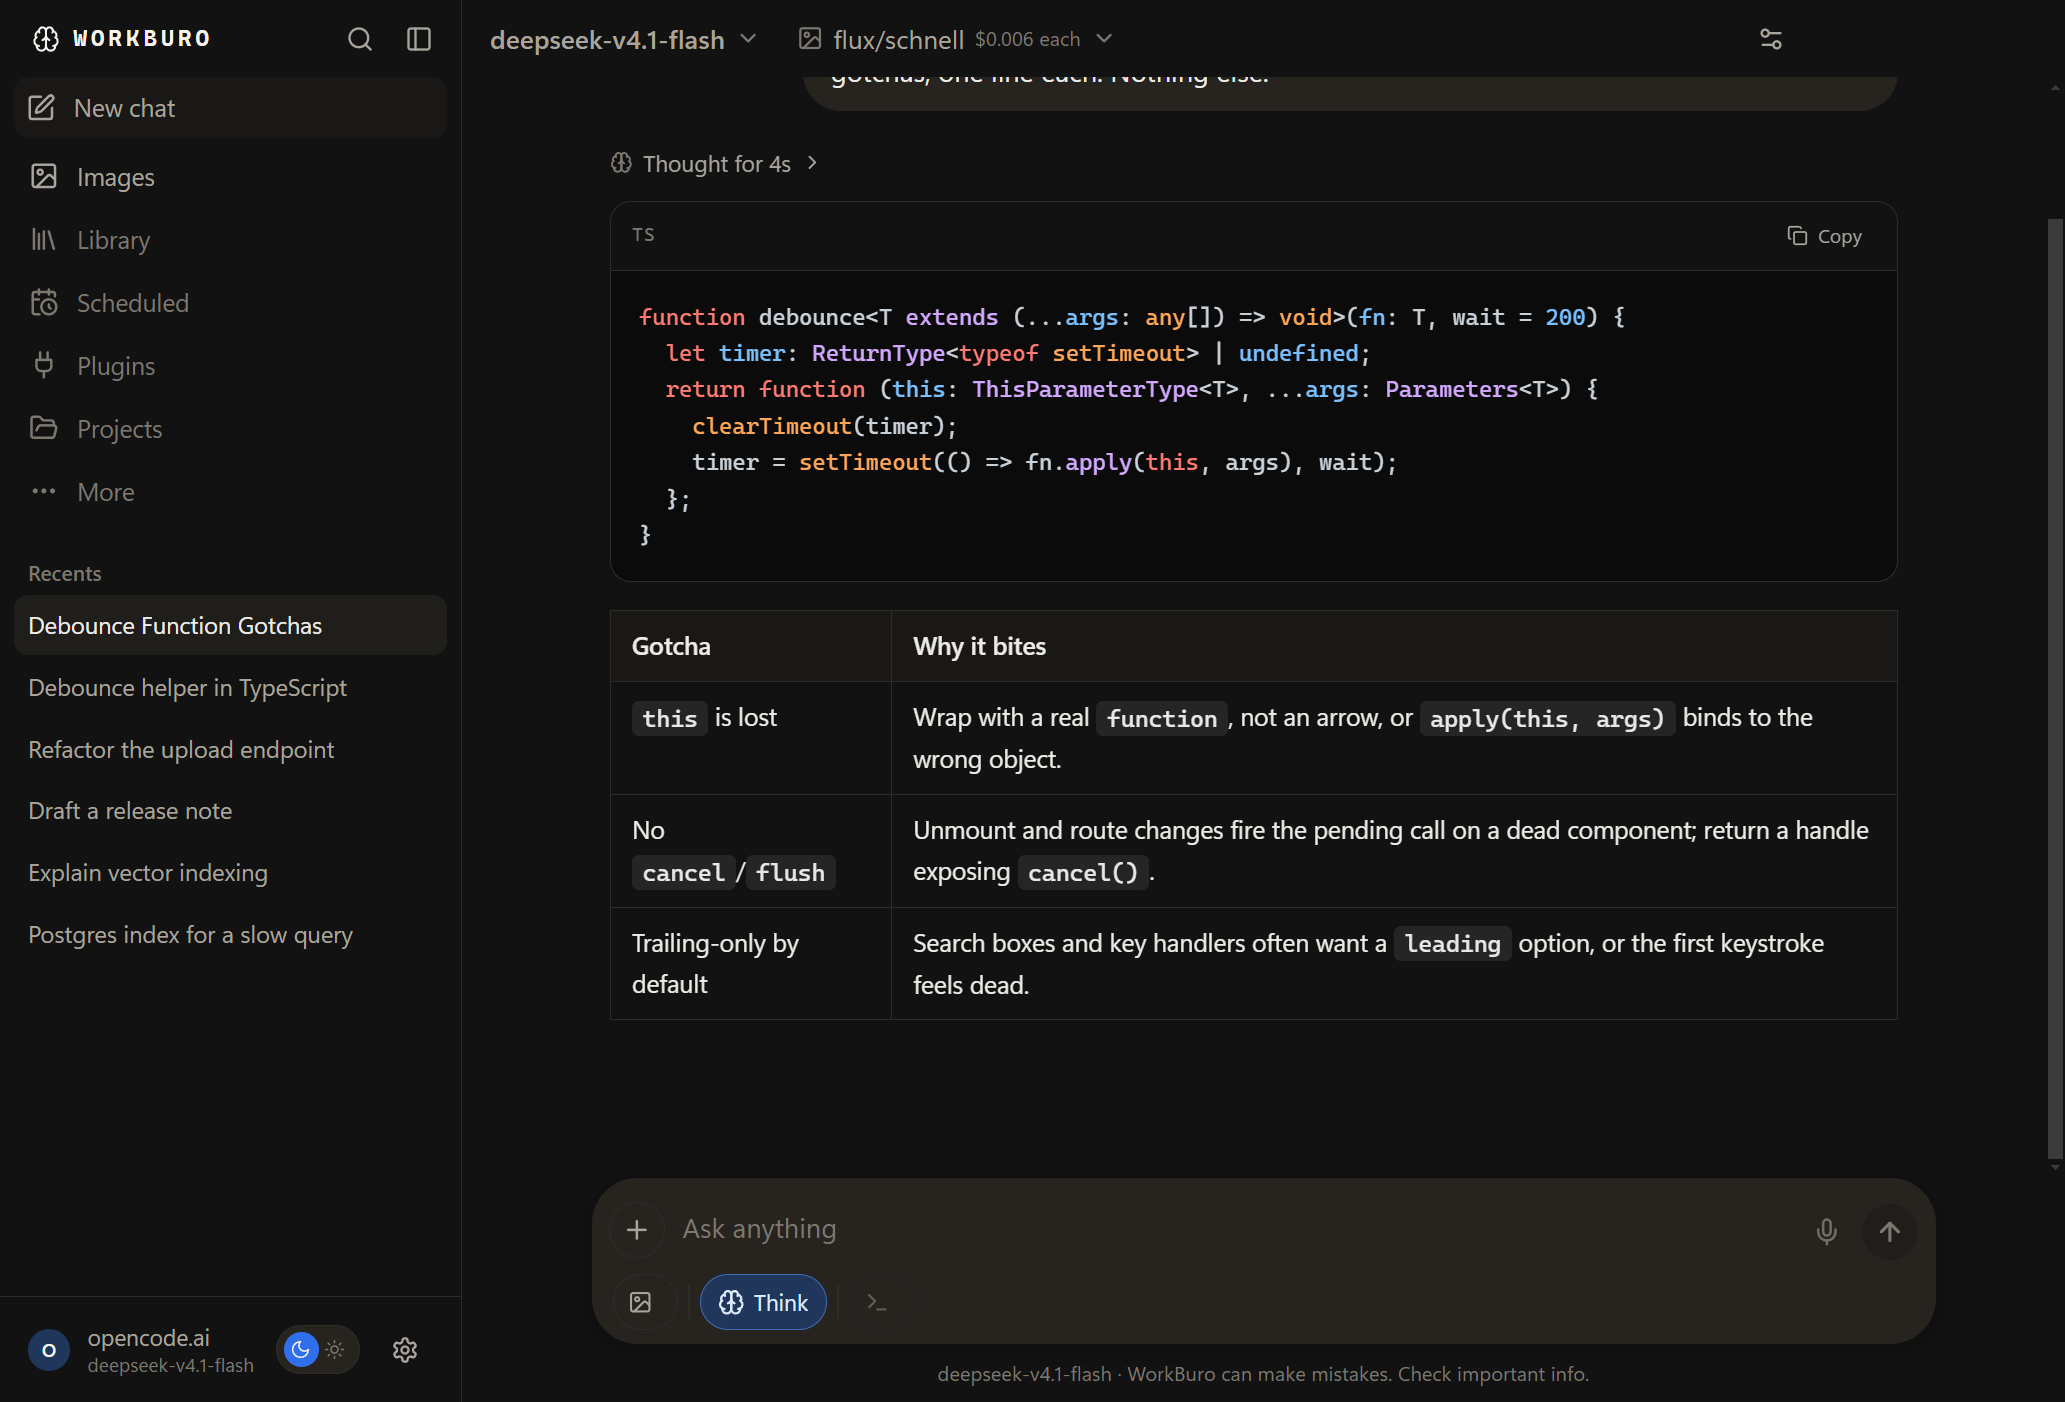Expand the Thought for 4s reasoning
Image resolution: width=2065 pixels, height=1402 pixels.
coord(716,164)
